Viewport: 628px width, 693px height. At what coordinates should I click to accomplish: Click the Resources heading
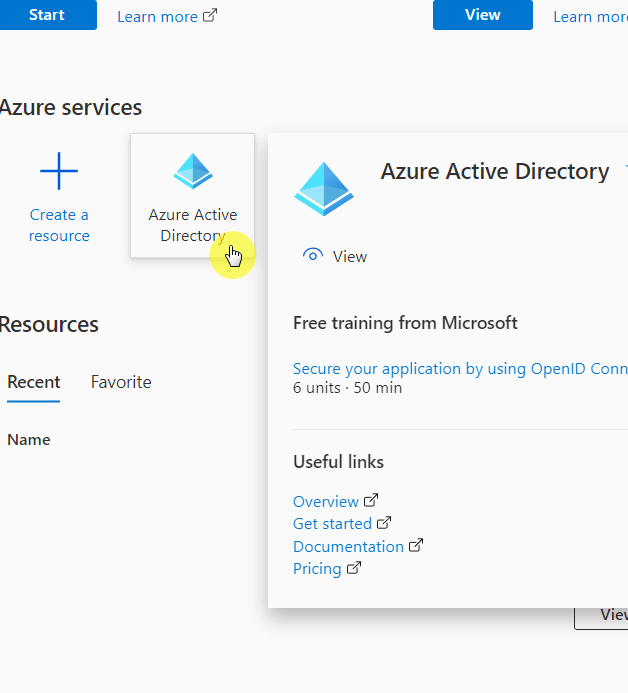(x=49, y=324)
